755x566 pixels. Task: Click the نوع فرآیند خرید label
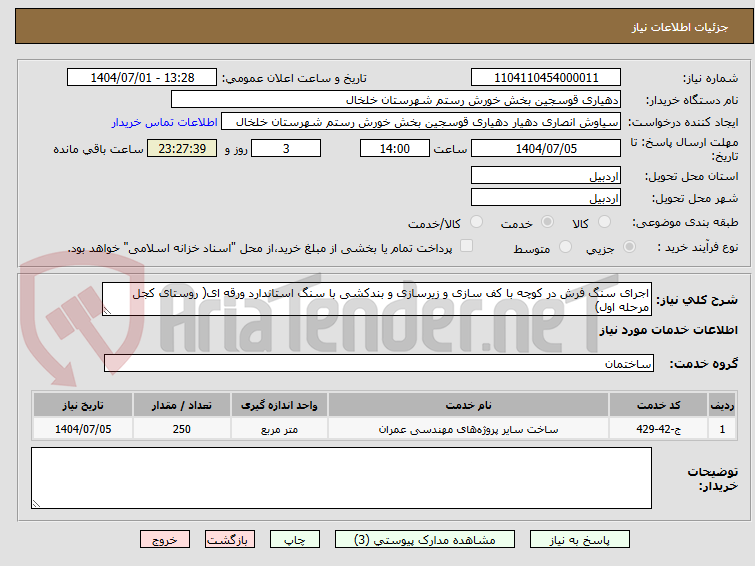[x=698, y=247]
